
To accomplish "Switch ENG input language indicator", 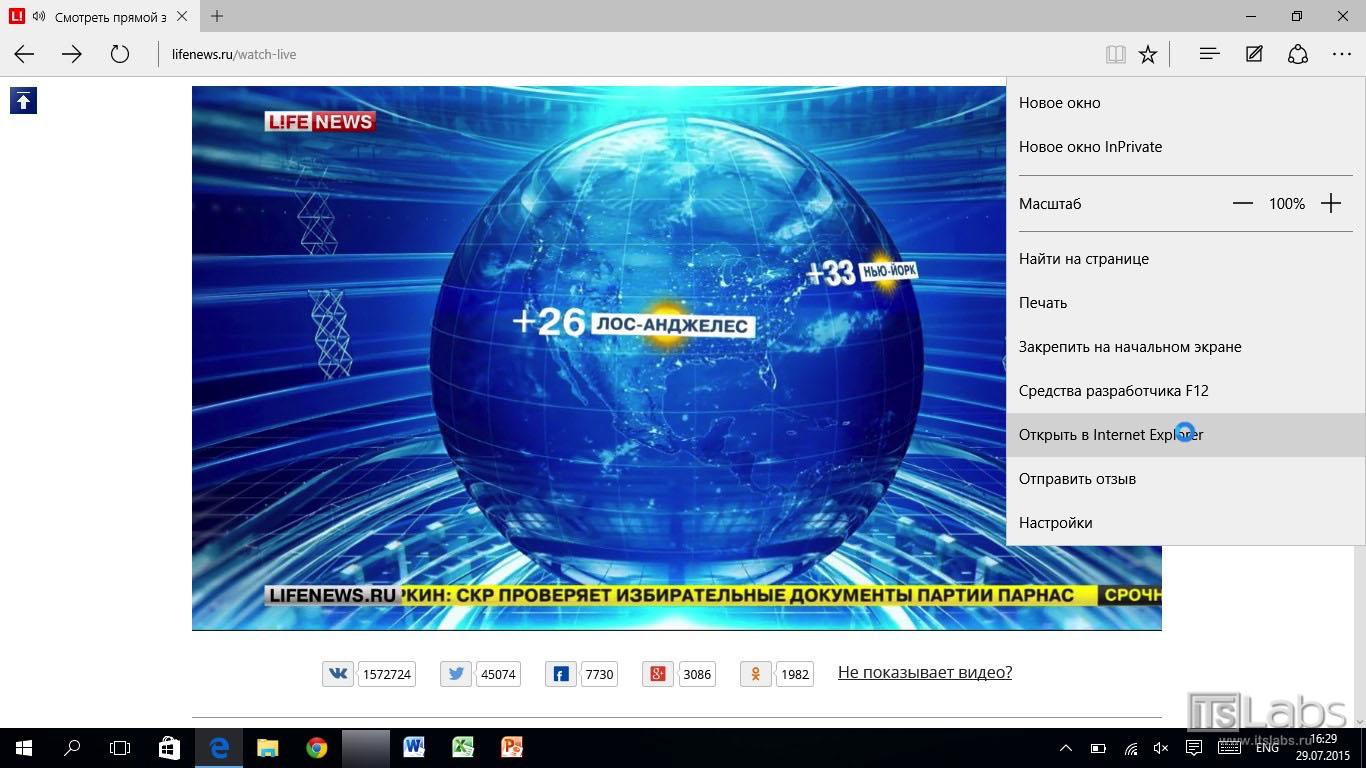I will [1267, 748].
